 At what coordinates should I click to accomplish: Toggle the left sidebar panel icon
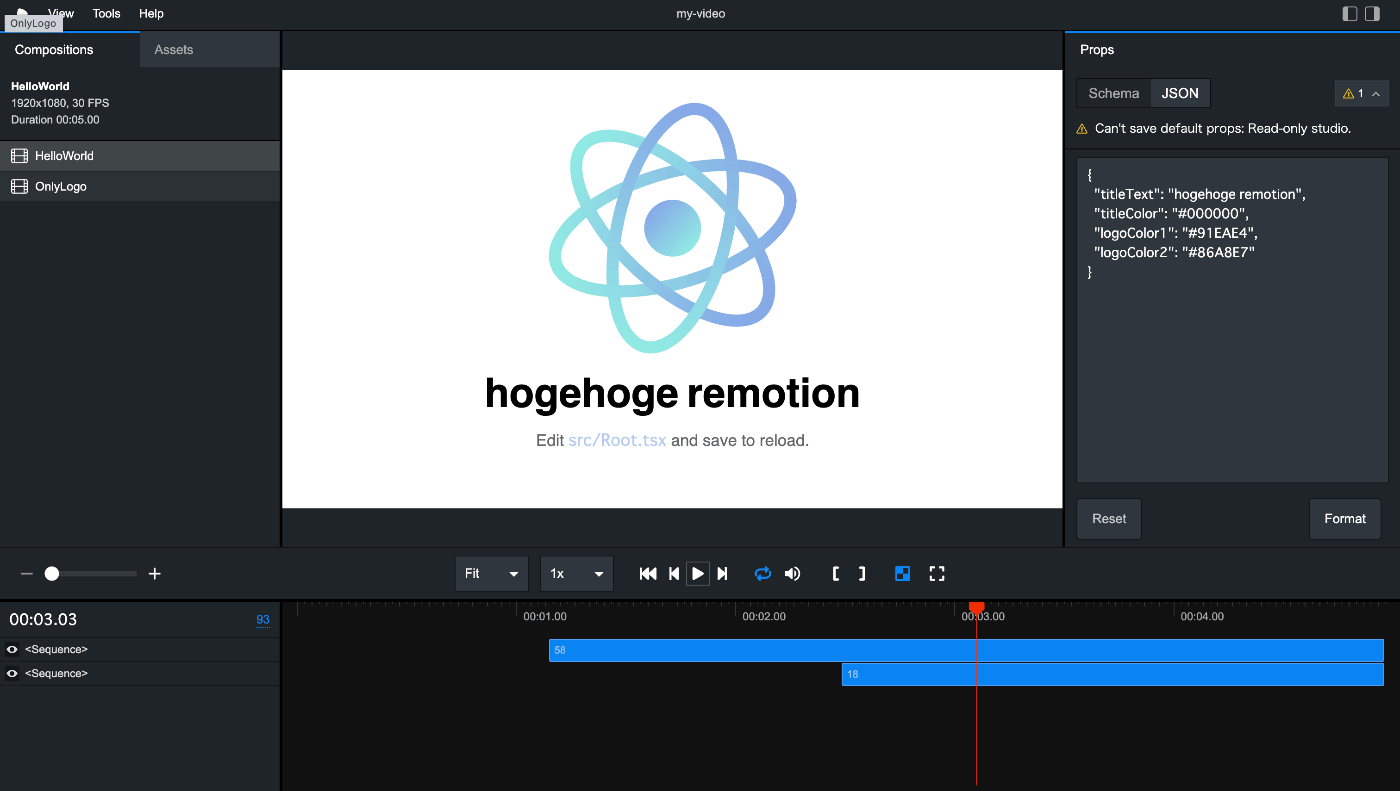(x=1350, y=14)
